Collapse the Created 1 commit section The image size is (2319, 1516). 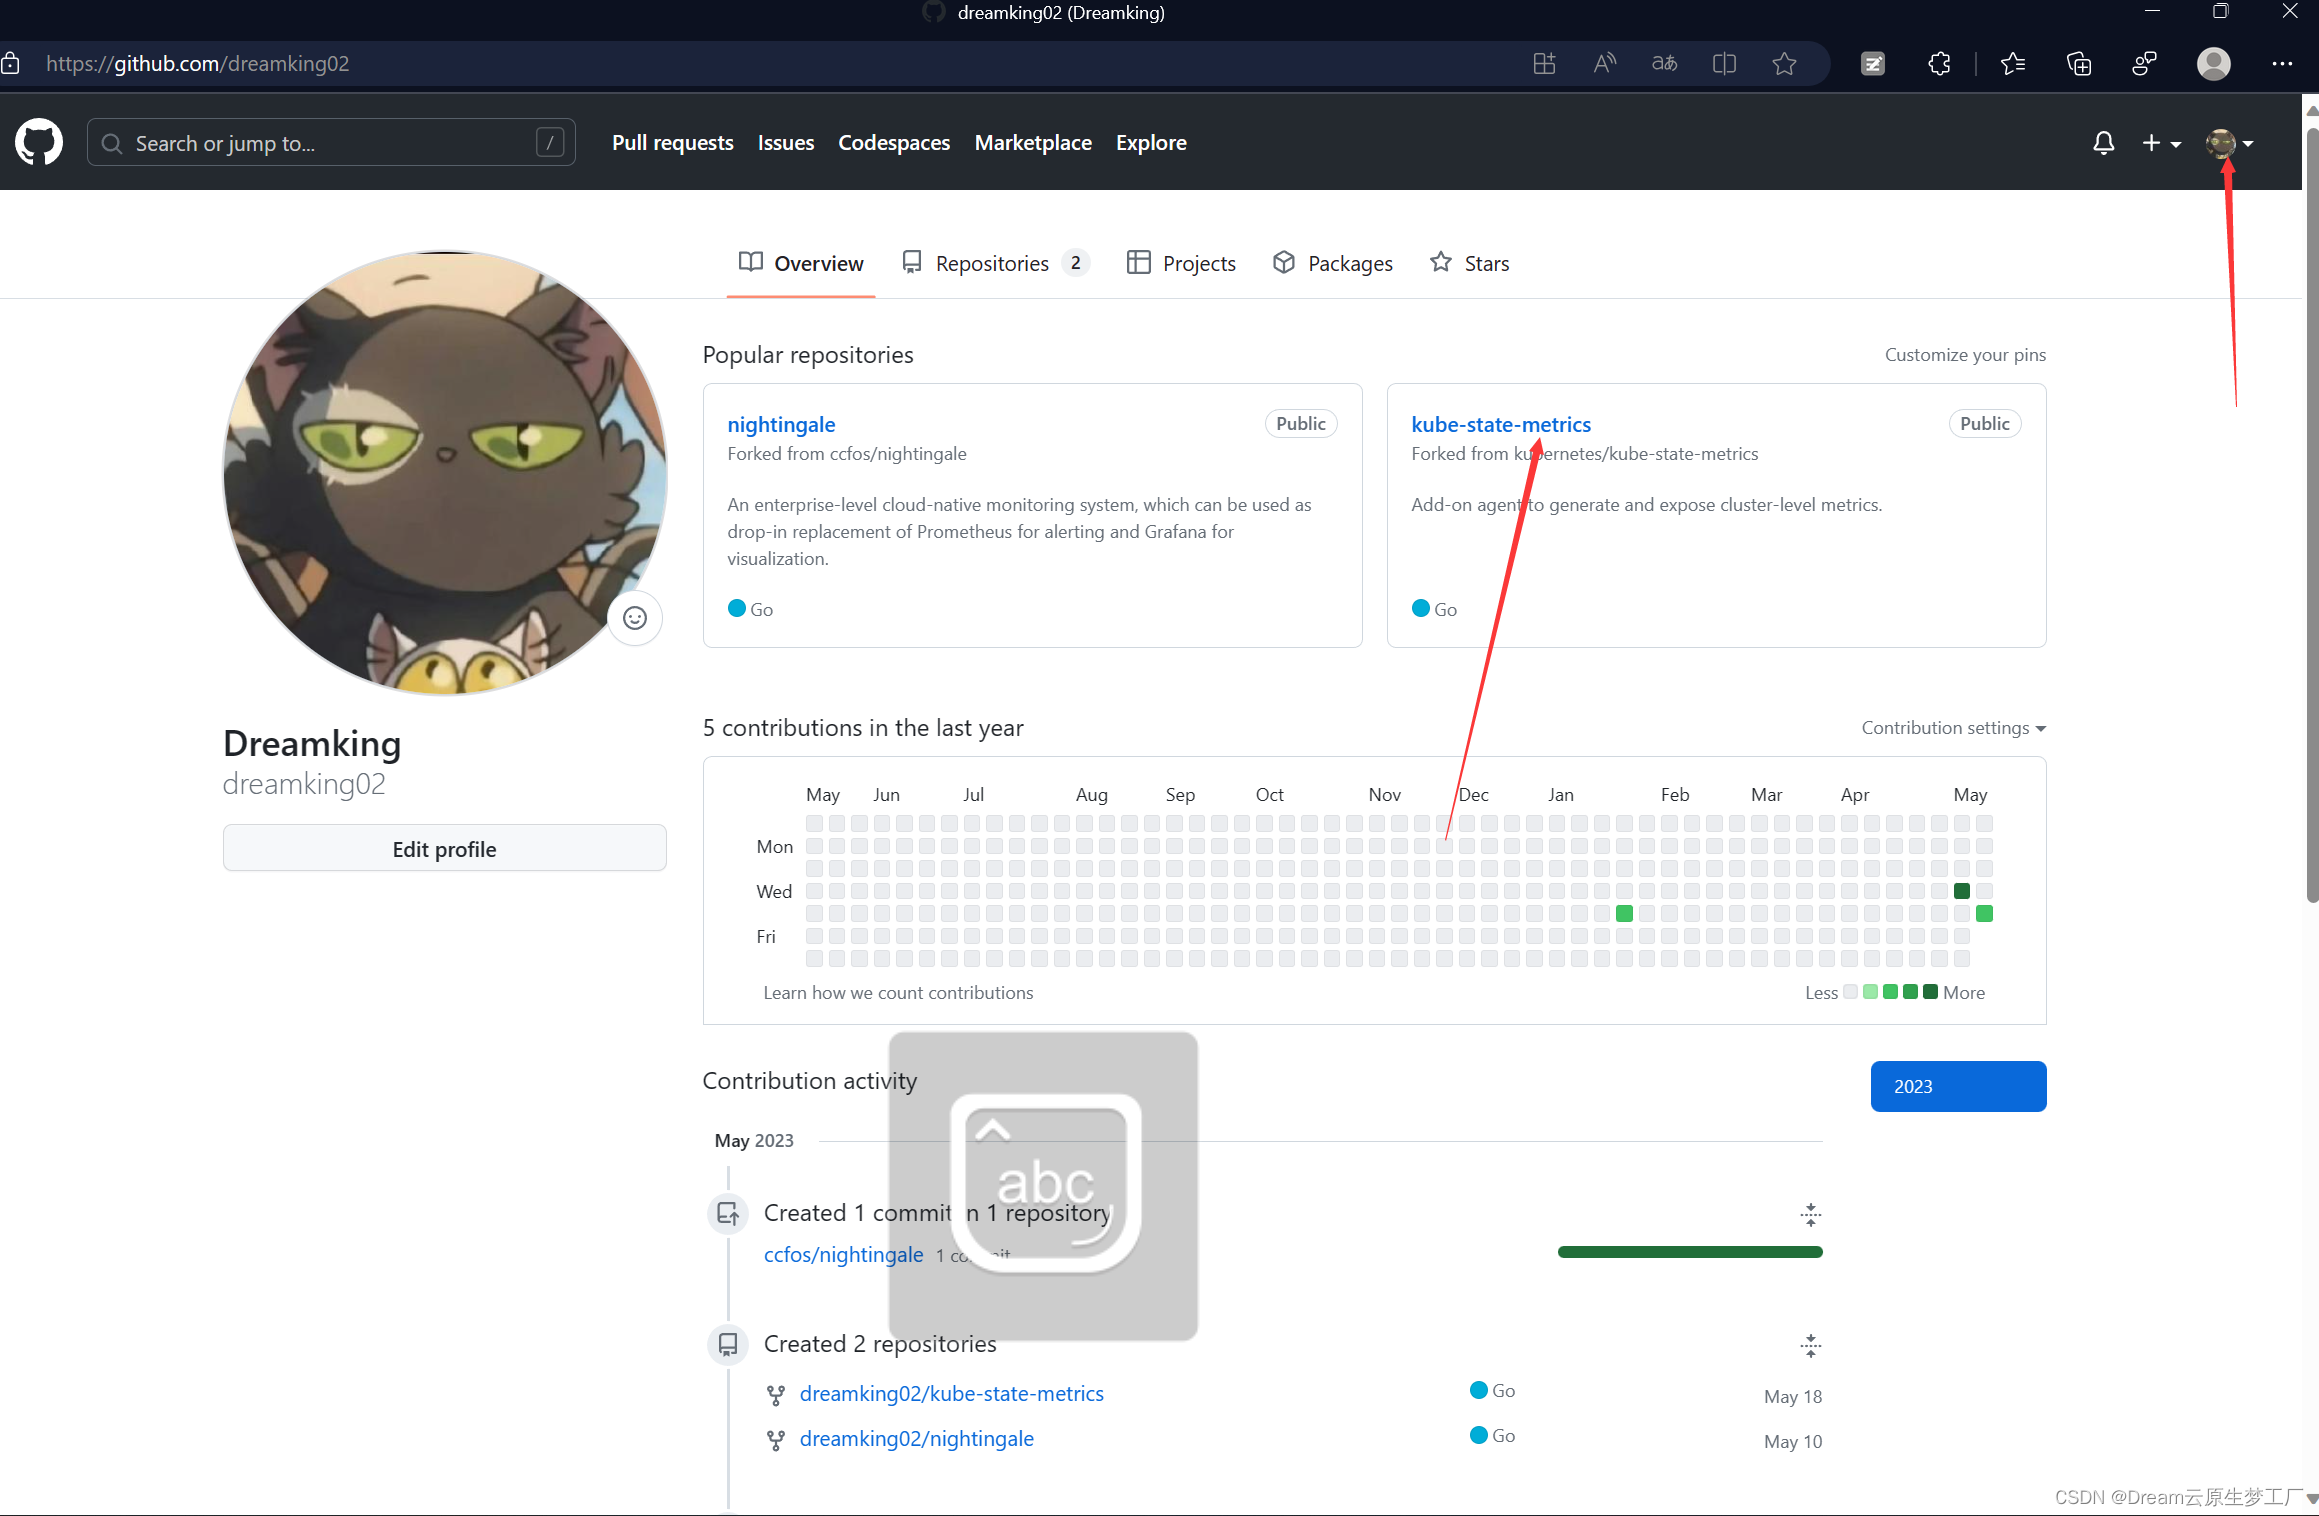point(1810,1215)
